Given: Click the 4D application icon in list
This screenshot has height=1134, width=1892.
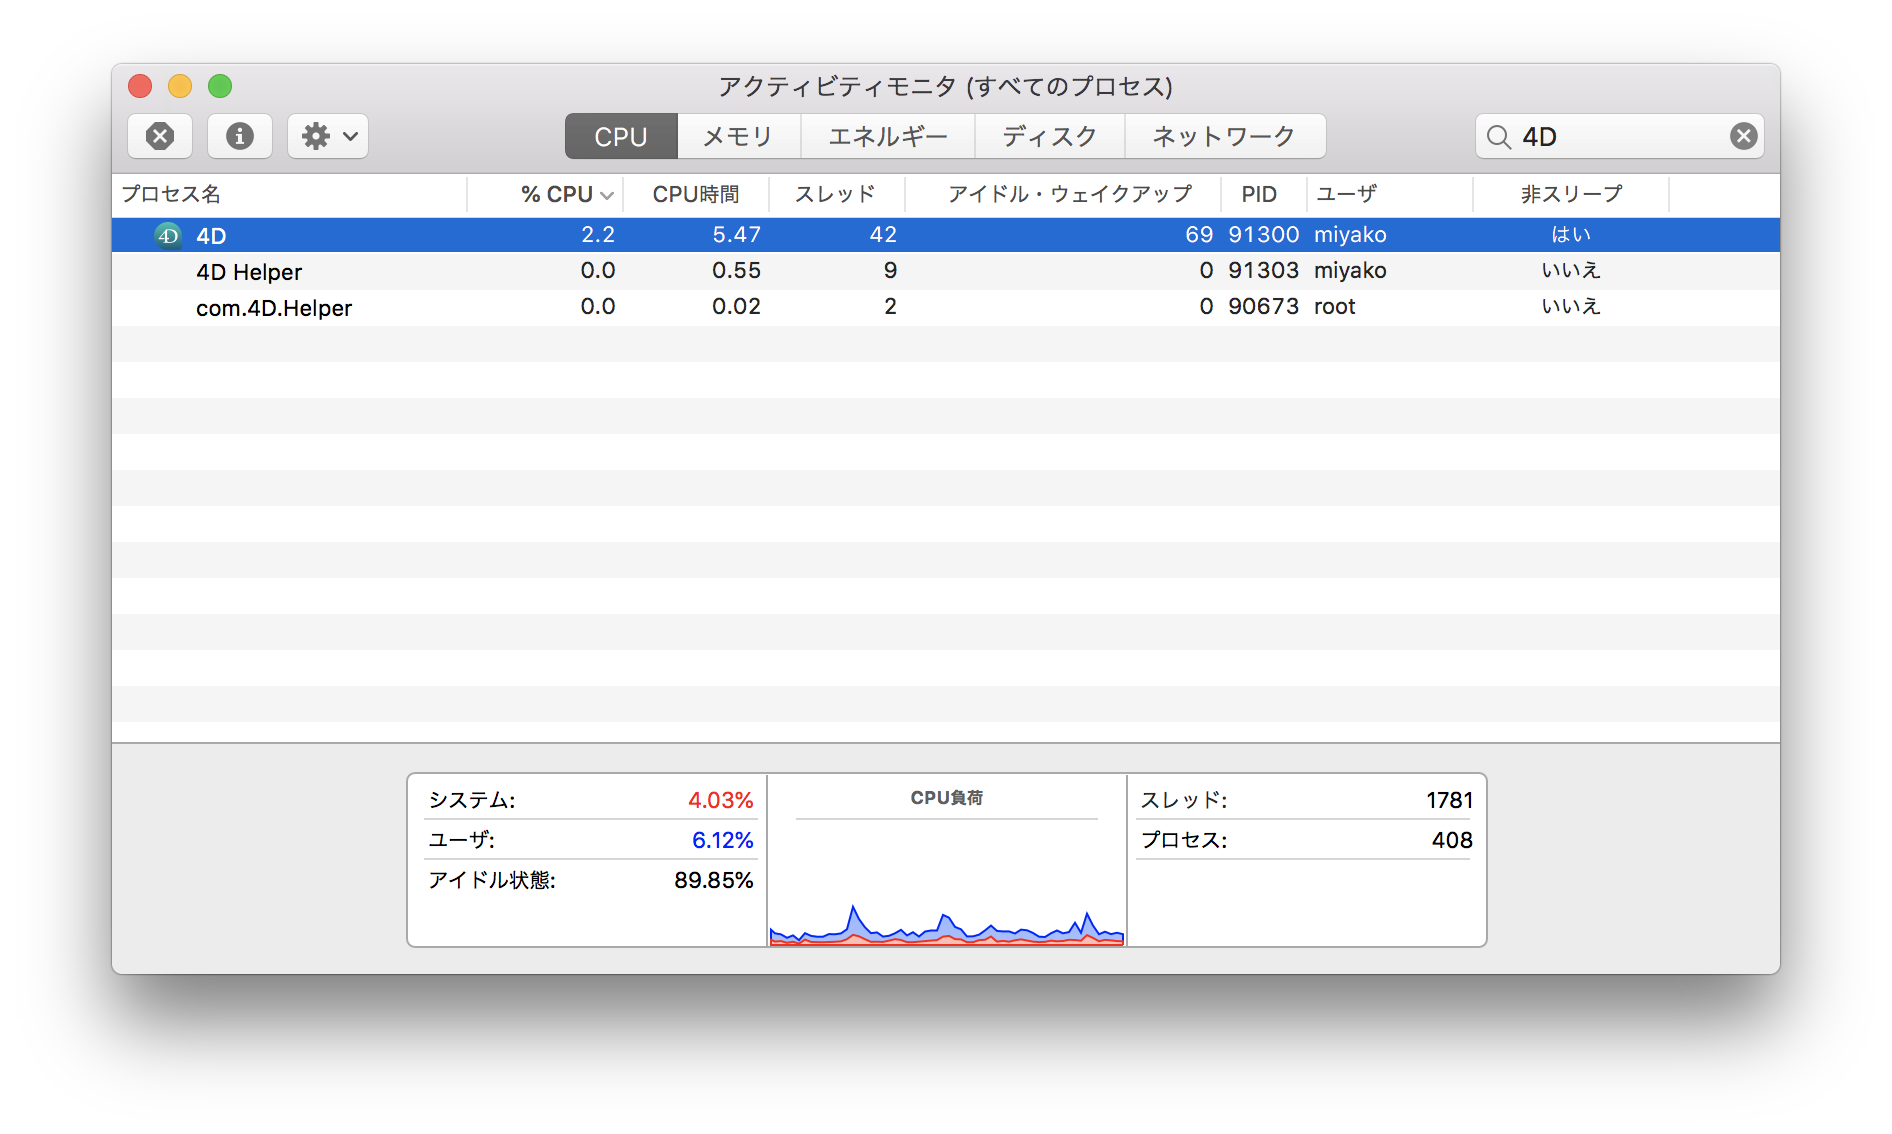Looking at the screenshot, I should point(168,235).
